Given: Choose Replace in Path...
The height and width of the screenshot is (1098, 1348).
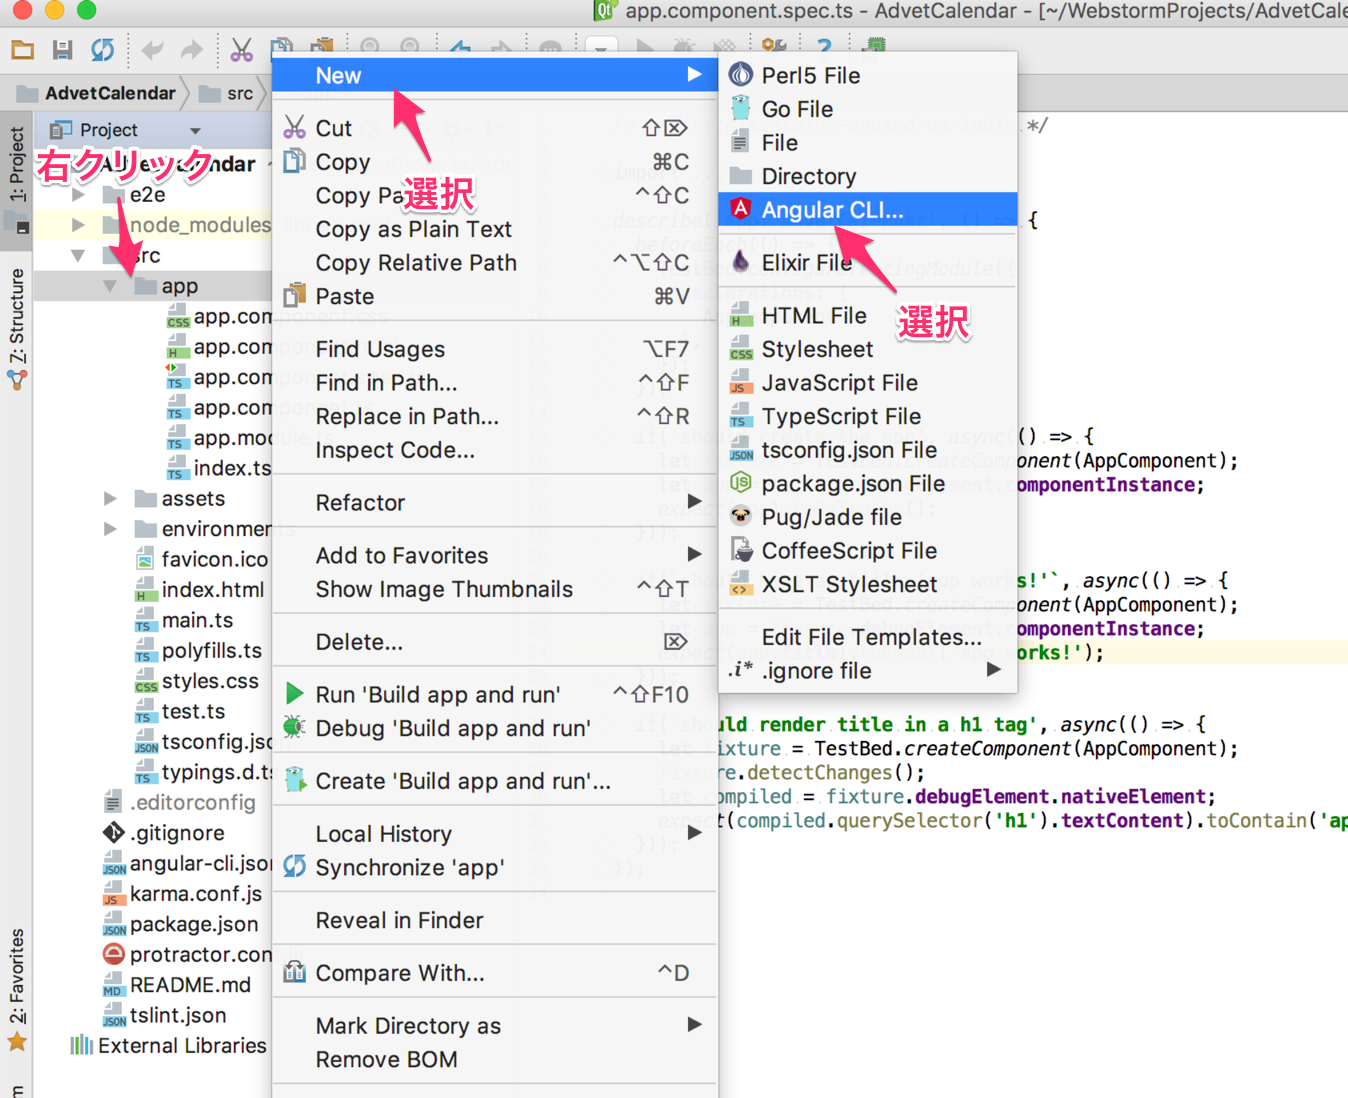Looking at the screenshot, I should click(495, 416).
